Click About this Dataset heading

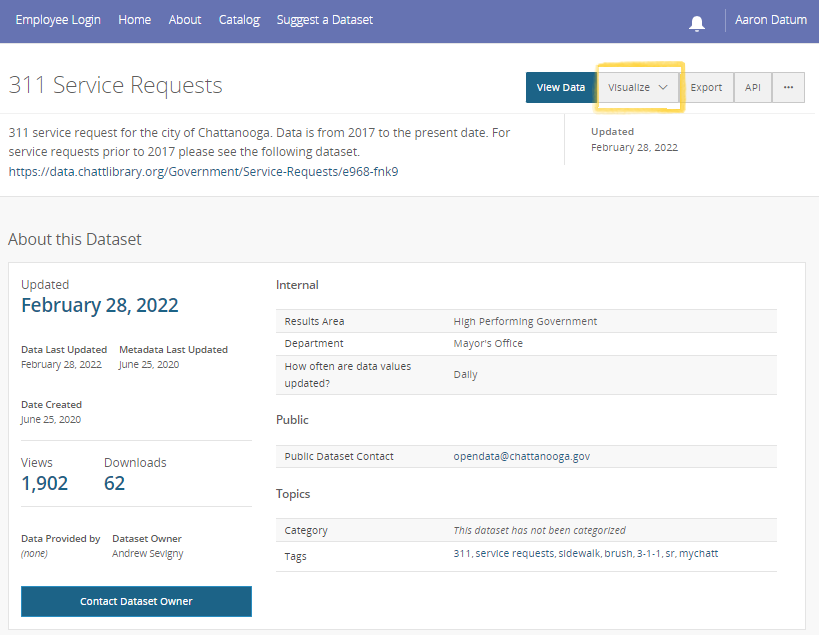(75, 239)
